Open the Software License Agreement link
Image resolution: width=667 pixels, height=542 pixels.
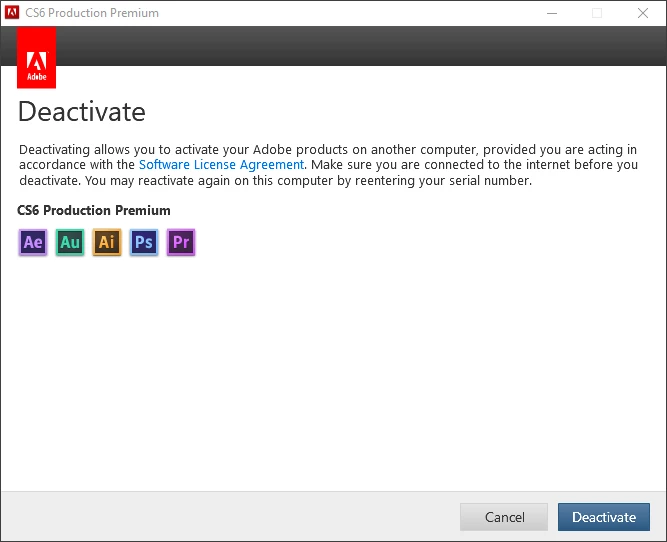(x=221, y=165)
